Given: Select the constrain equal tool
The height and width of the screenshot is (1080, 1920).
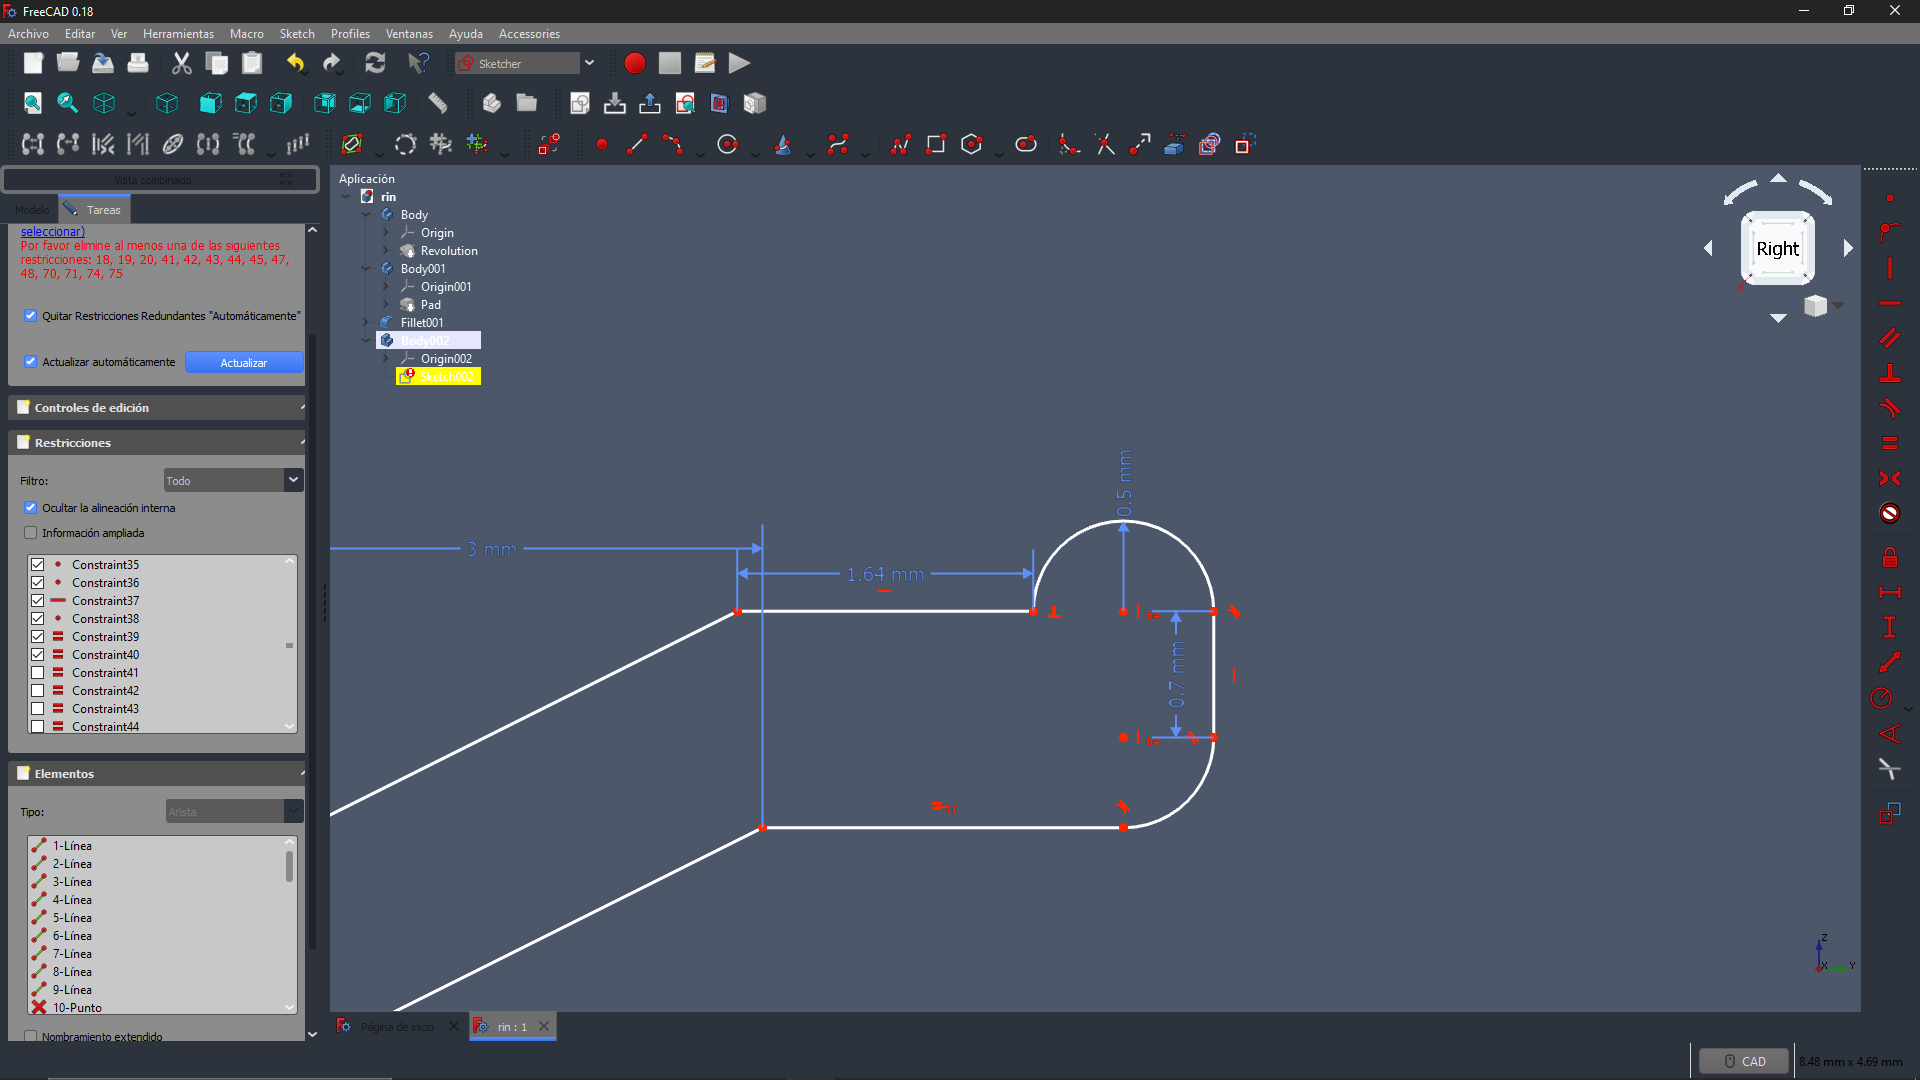Looking at the screenshot, I should tap(1889, 443).
